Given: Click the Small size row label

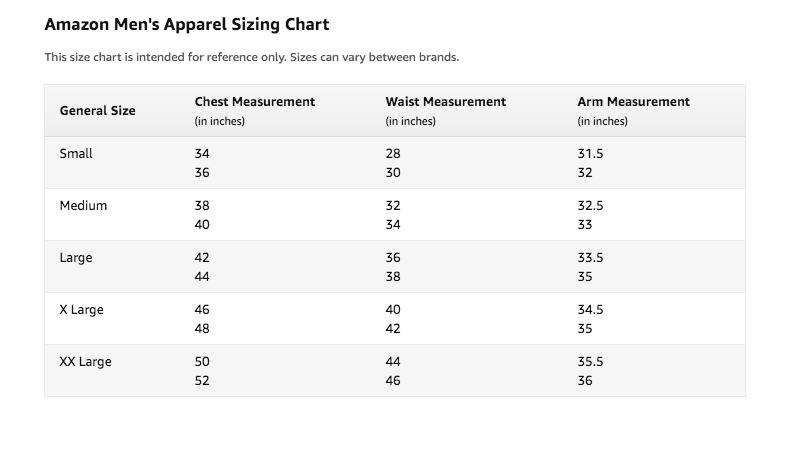Looking at the screenshot, I should point(76,154).
